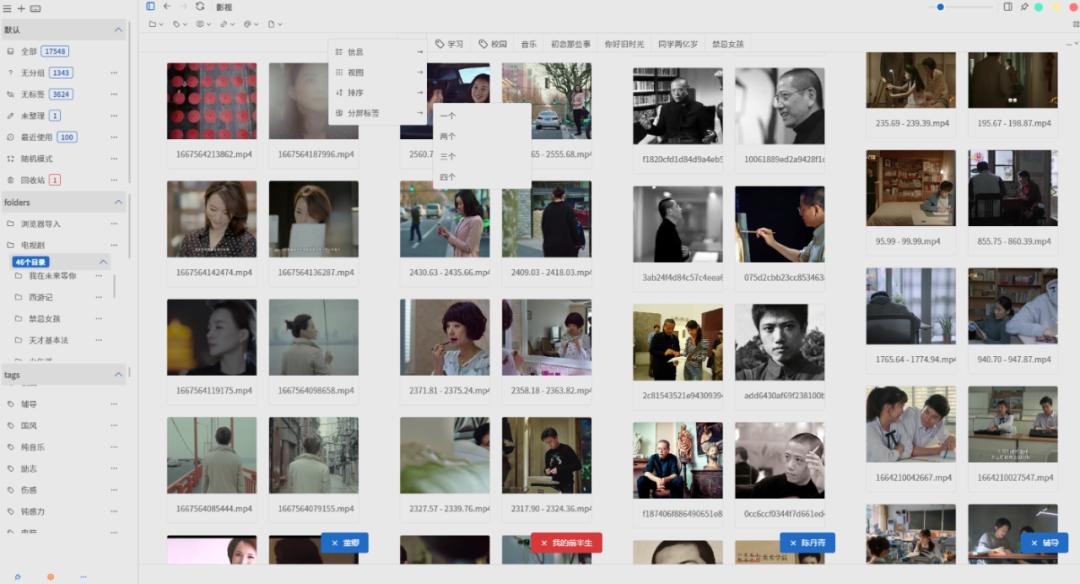This screenshot has width=1080, height=584.
Task: Click more options dots for 国风 tag
Action: [x=114, y=426]
